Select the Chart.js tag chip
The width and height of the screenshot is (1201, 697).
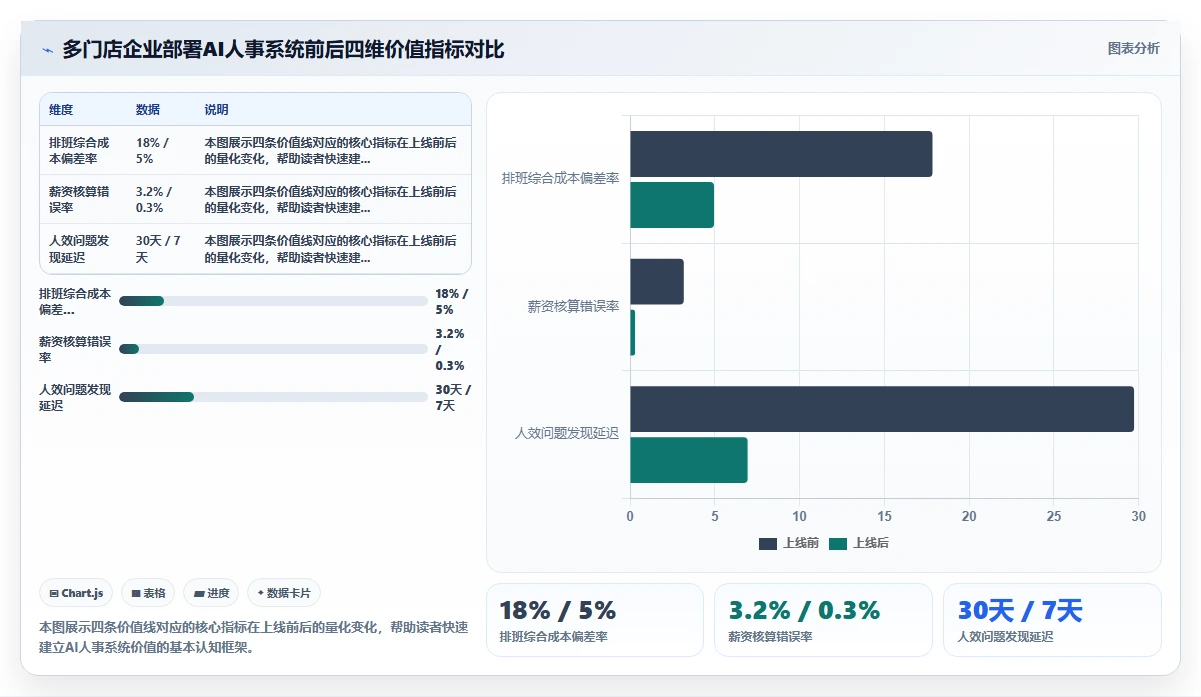point(77,593)
